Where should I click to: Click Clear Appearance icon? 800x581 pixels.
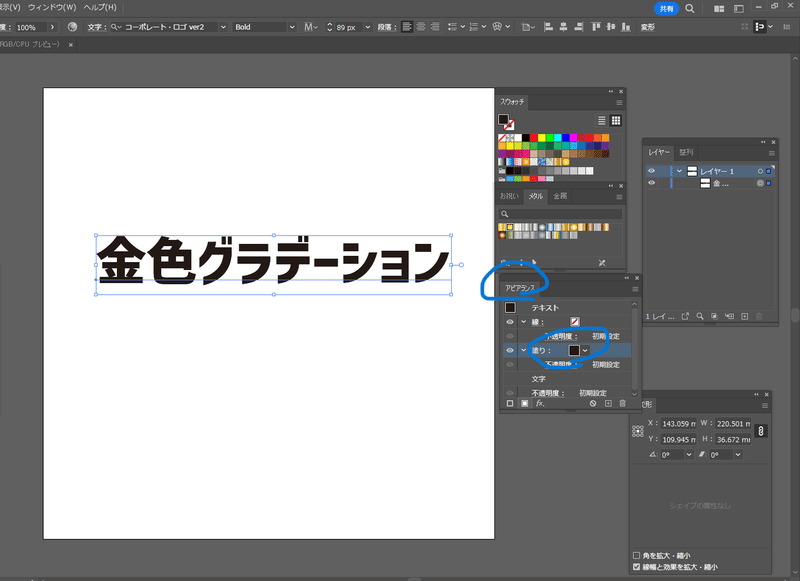(593, 403)
